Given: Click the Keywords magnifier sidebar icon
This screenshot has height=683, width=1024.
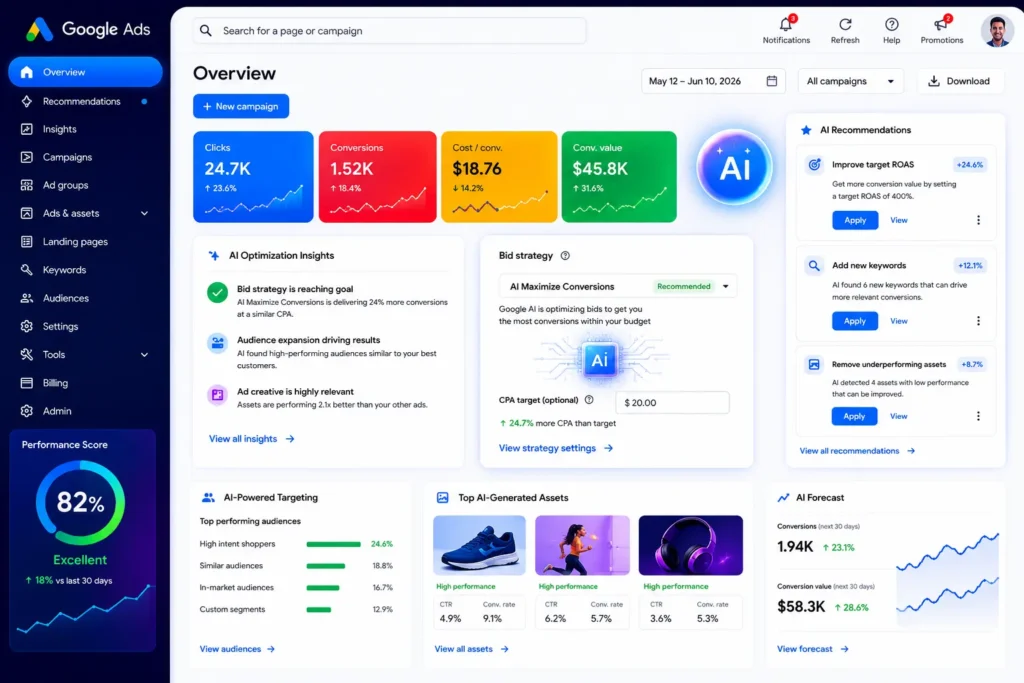Looking at the screenshot, I should click(27, 270).
